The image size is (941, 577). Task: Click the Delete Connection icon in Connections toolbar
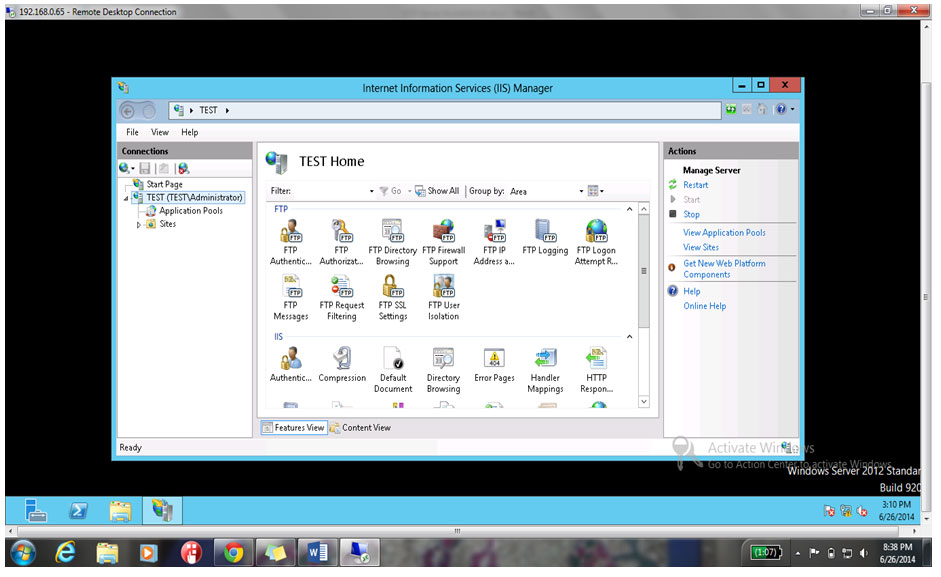[x=183, y=169]
